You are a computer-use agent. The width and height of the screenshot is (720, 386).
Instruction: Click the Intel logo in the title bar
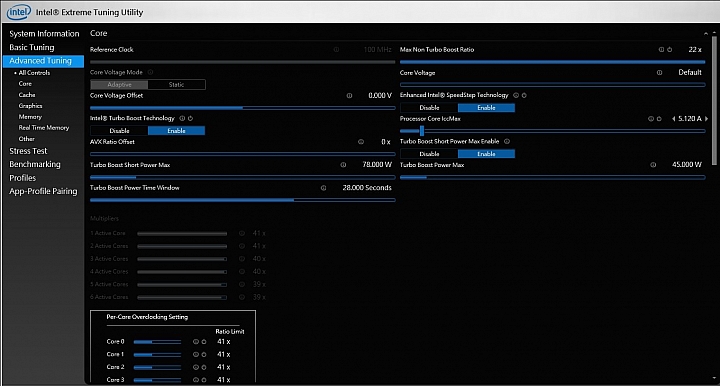point(18,12)
